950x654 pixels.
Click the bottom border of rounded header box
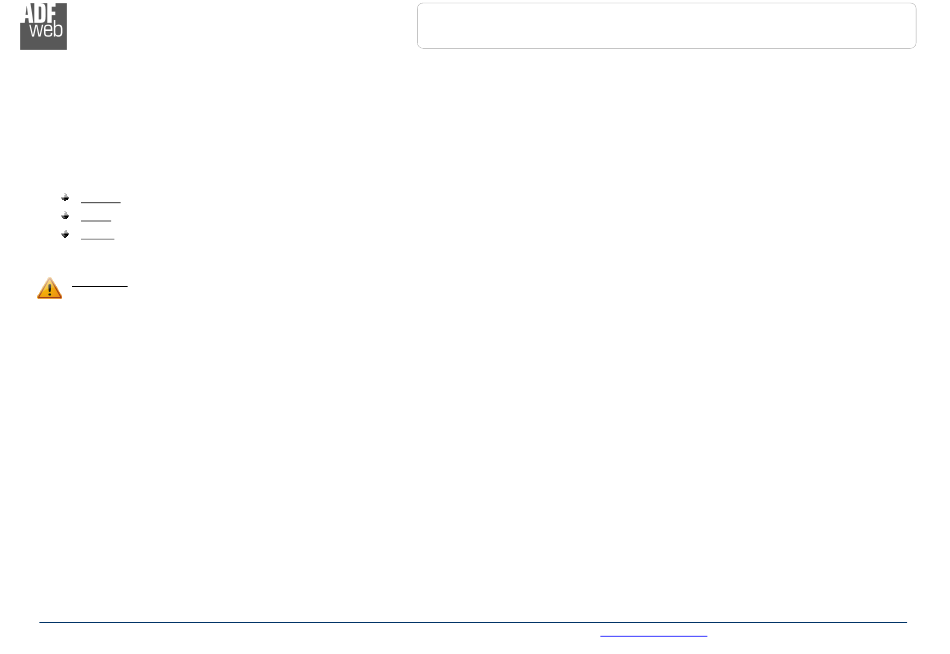[666, 48]
